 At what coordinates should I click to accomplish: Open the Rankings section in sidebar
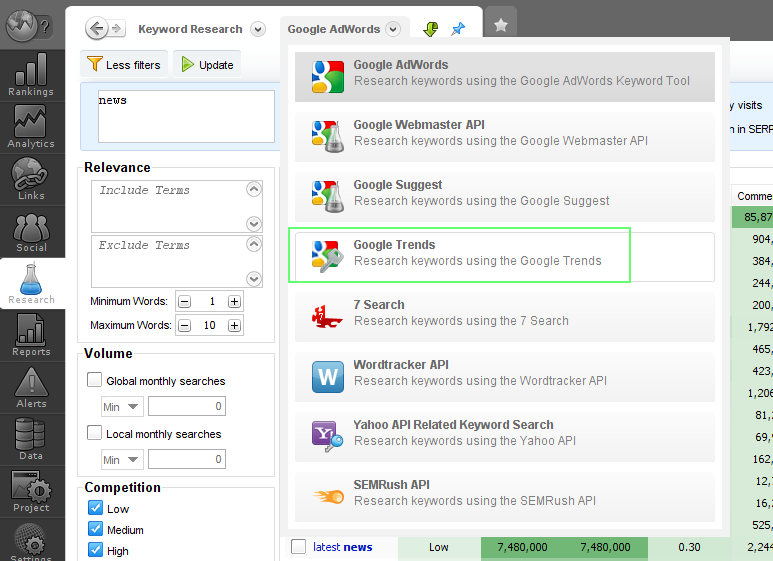pyautogui.click(x=31, y=75)
